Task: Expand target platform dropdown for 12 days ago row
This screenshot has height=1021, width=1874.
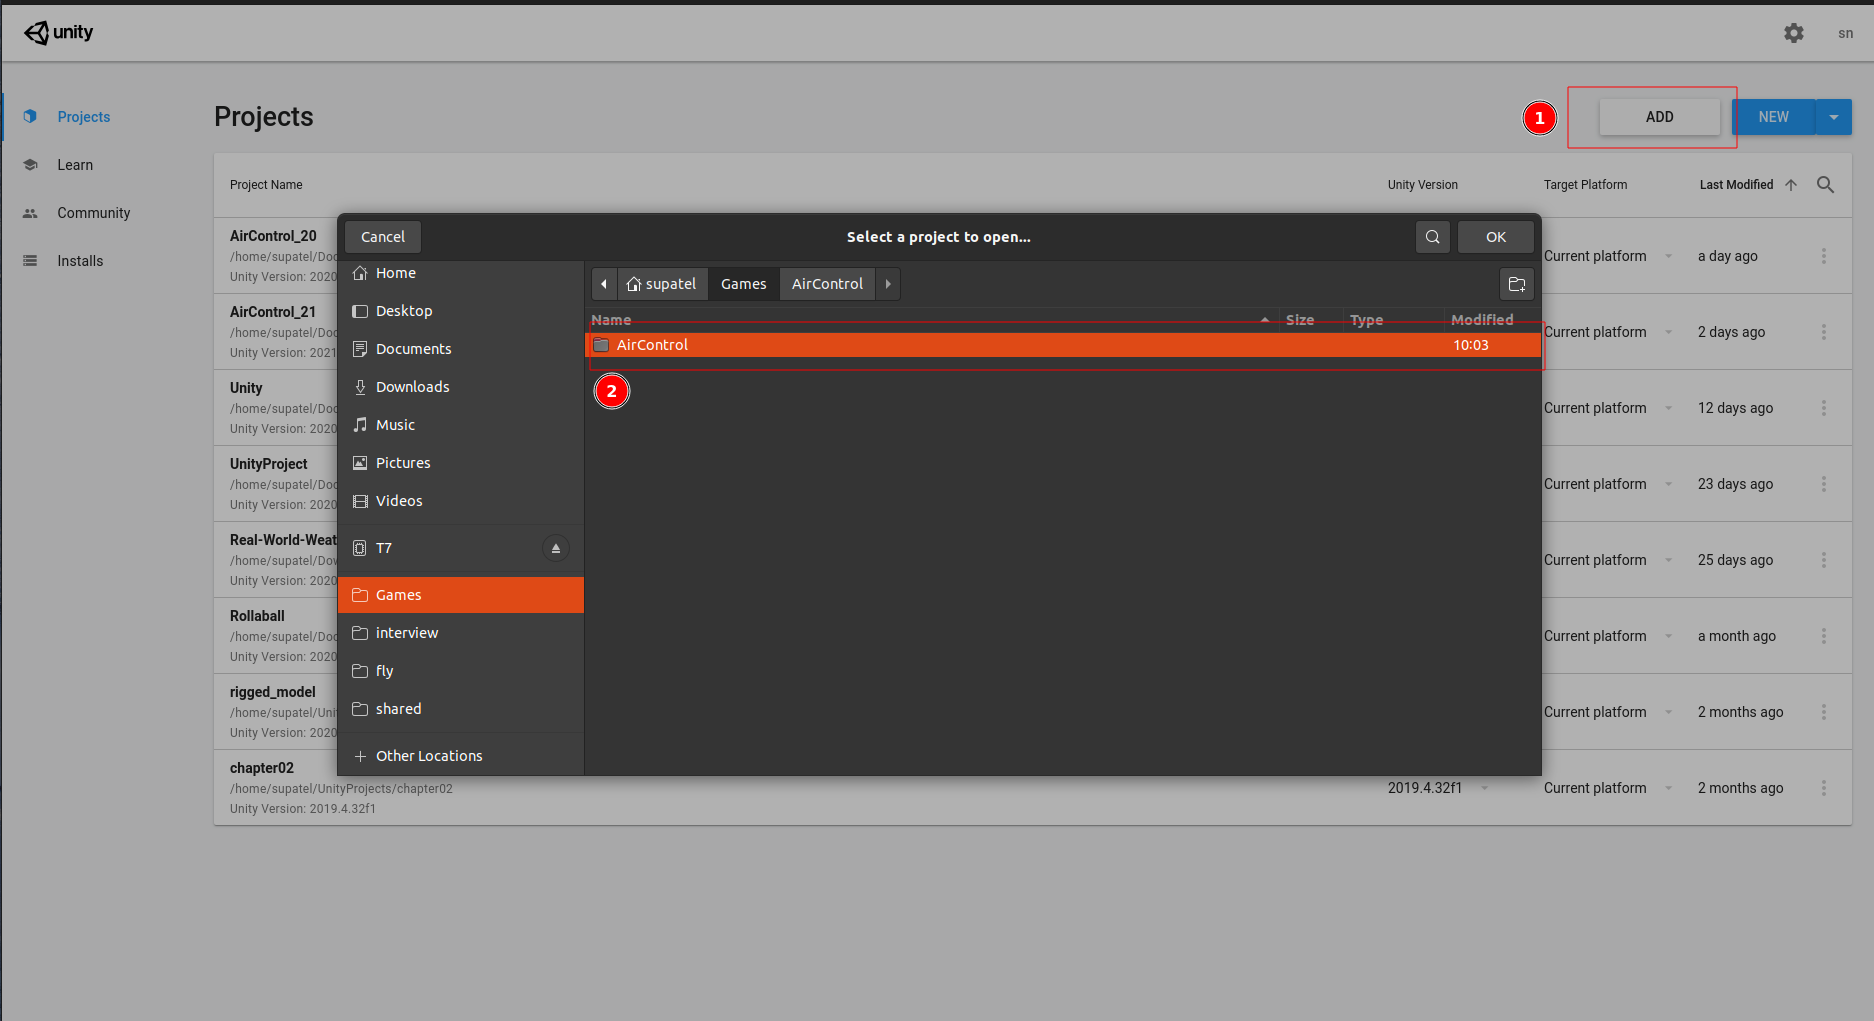Action: pyautogui.click(x=1669, y=408)
